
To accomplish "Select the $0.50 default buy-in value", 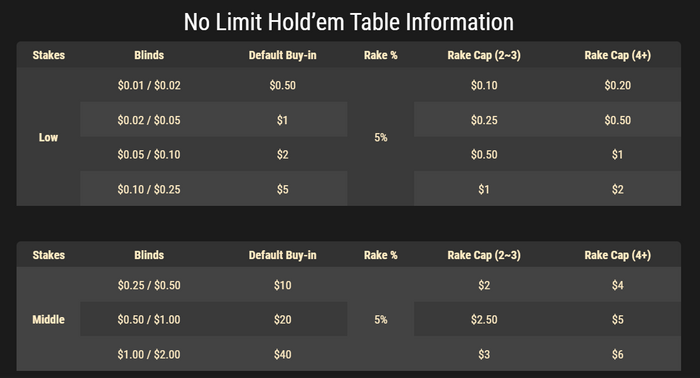I will tap(283, 85).
